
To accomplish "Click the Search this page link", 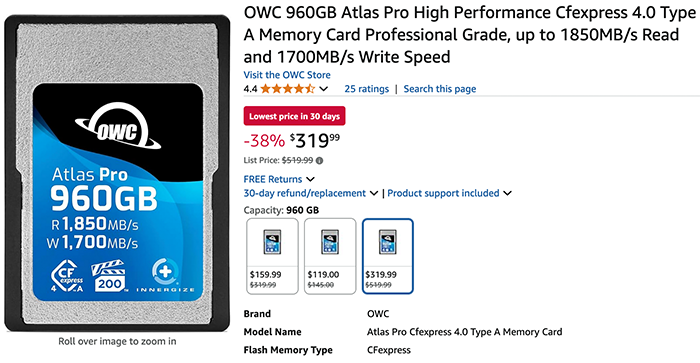I will 440,89.
